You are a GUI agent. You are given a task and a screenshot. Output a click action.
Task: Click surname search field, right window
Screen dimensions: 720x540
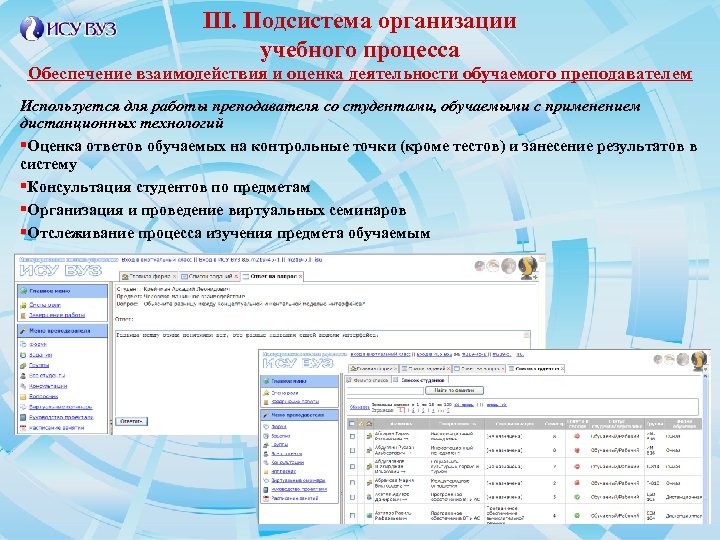385,390
